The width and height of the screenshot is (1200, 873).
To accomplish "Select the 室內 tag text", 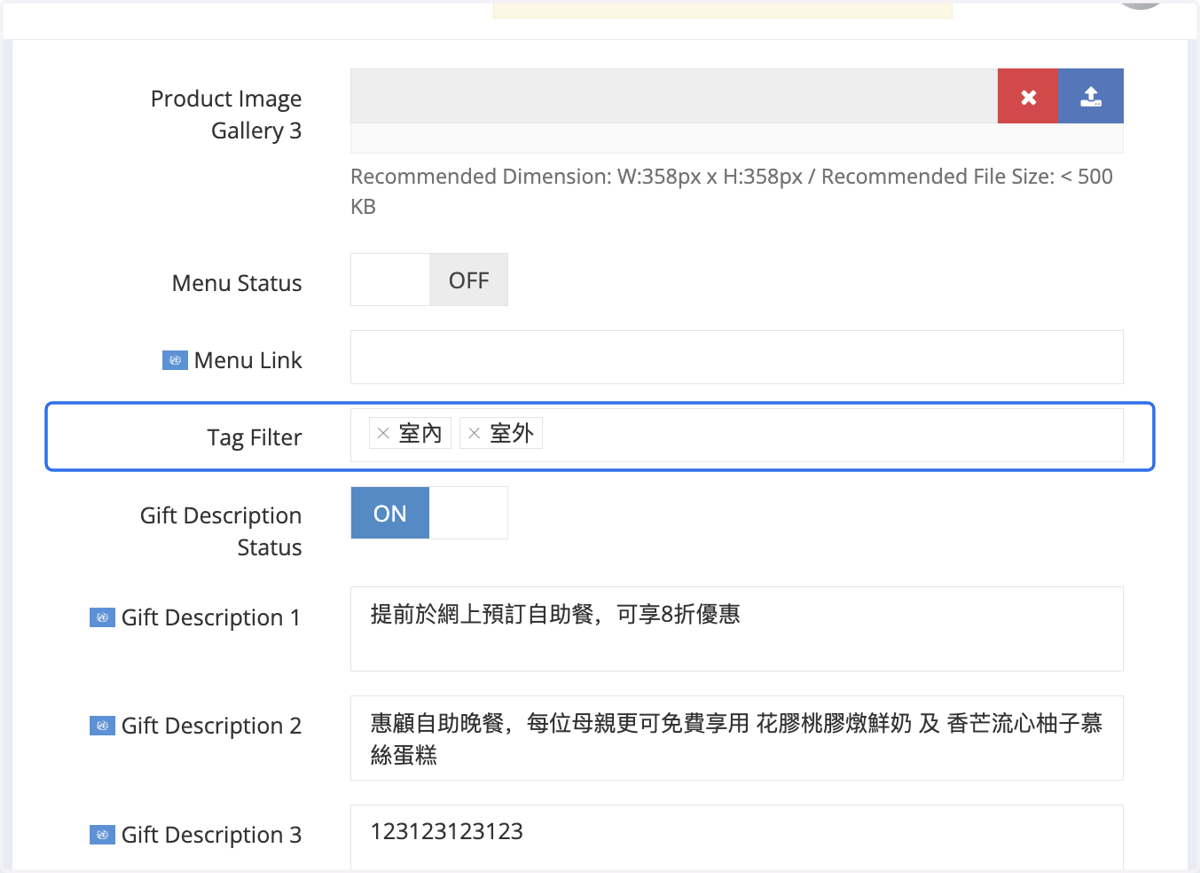I will (x=420, y=433).
